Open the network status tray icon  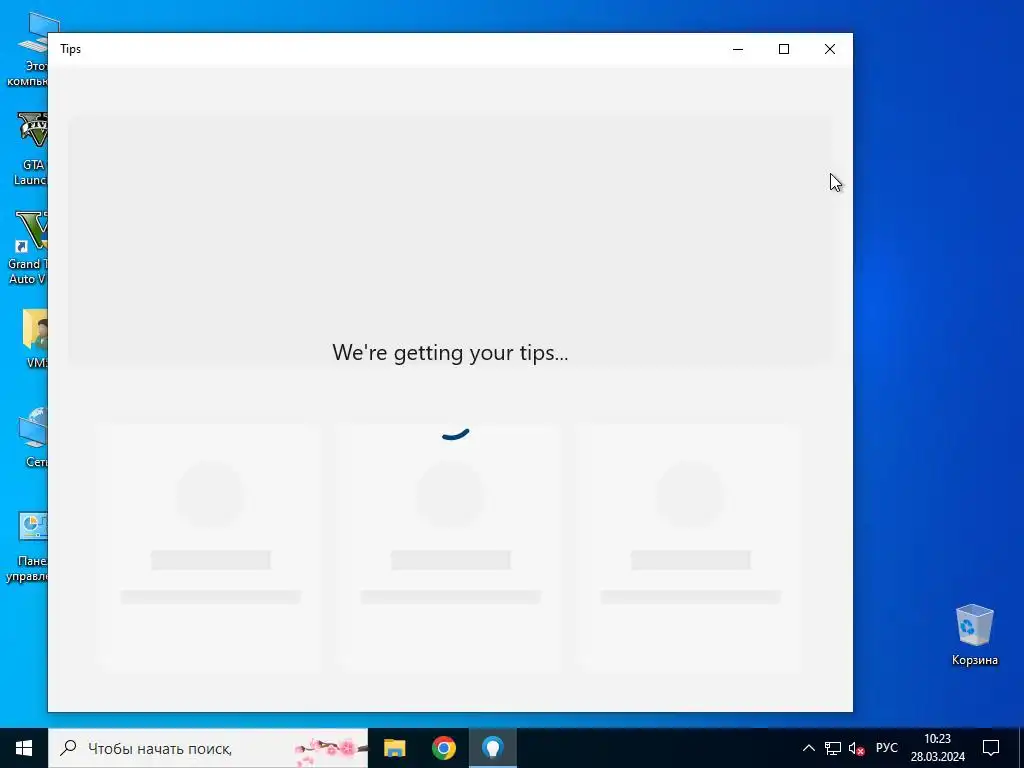coord(833,748)
